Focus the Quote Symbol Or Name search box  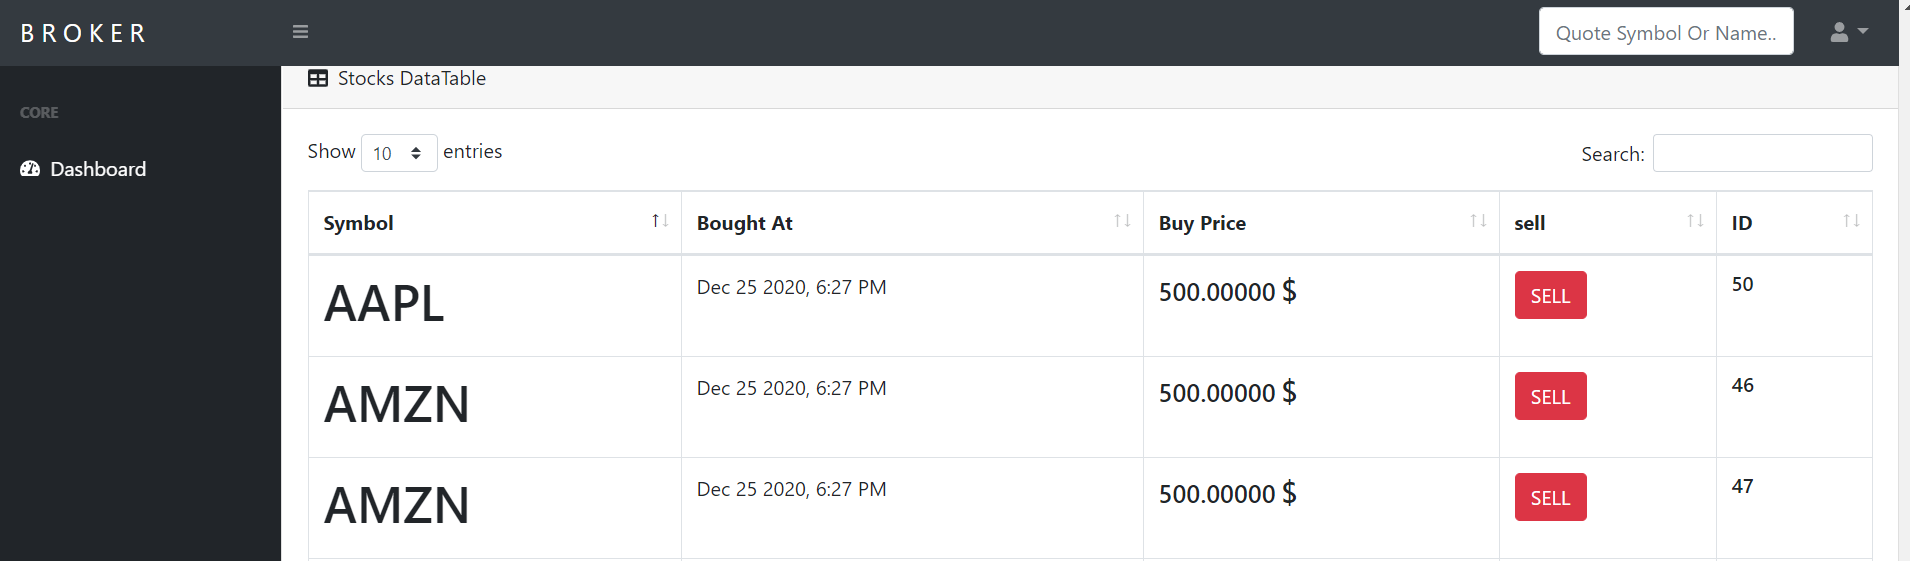(x=1665, y=32)
